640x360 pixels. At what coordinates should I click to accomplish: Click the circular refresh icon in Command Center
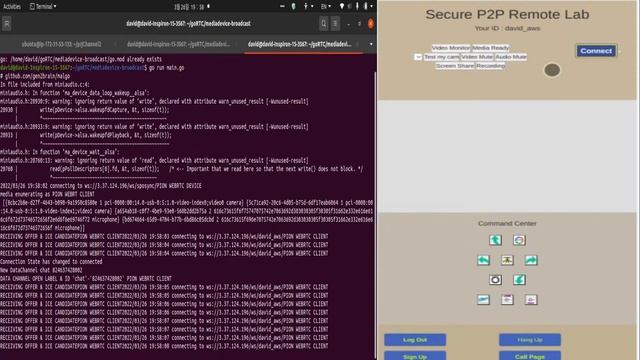(519, 240)
